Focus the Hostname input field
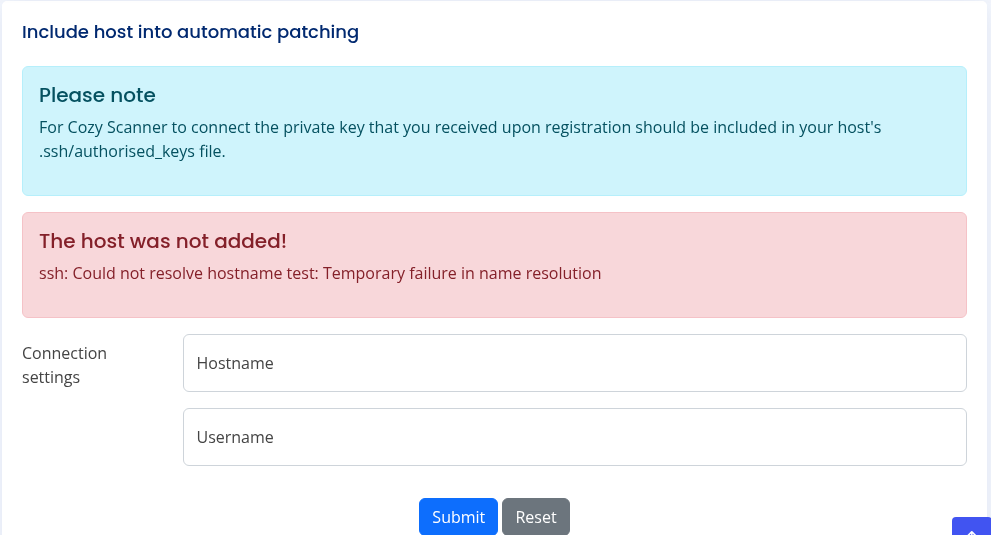 (x=574, y=363)
